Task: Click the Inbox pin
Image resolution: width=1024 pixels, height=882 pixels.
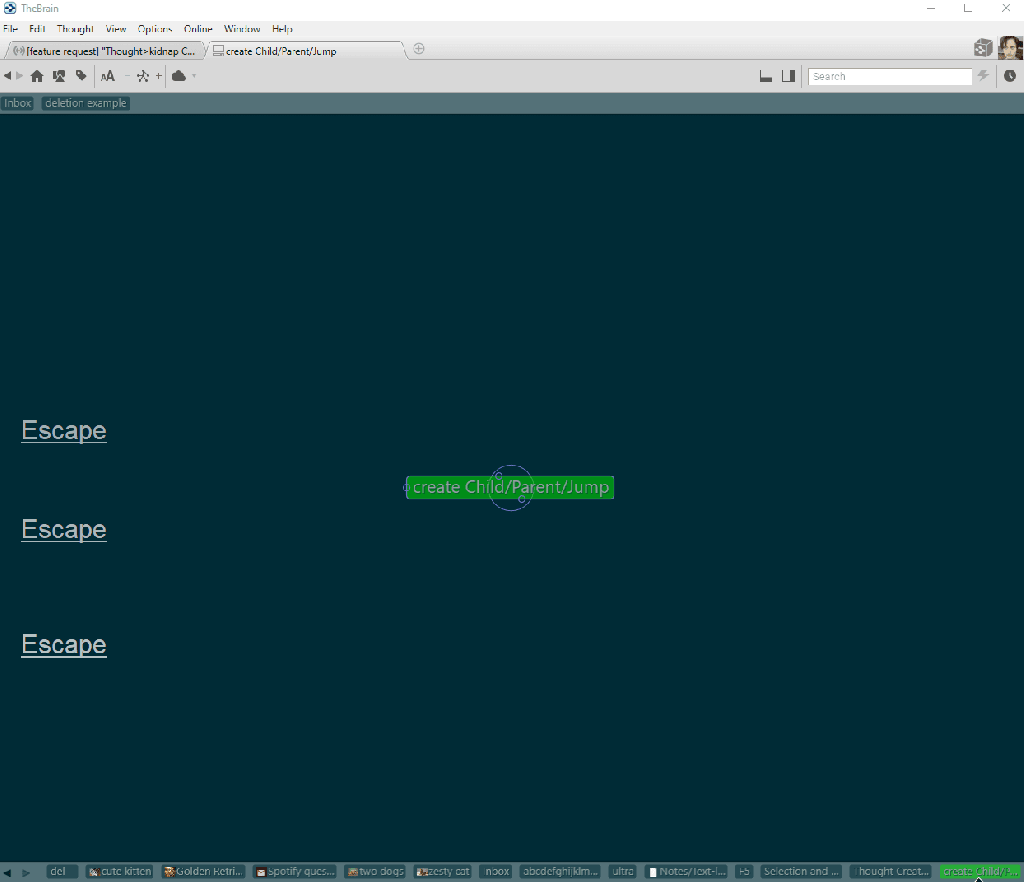Action: coord(18,103)
